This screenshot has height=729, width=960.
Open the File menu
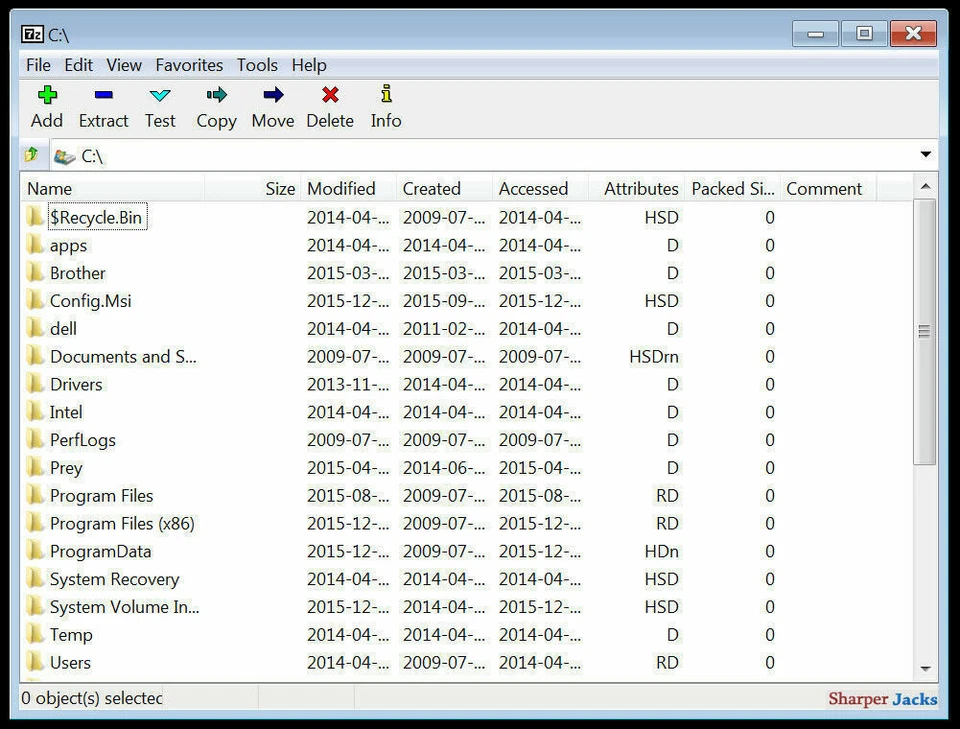click(x=38, y=65)
